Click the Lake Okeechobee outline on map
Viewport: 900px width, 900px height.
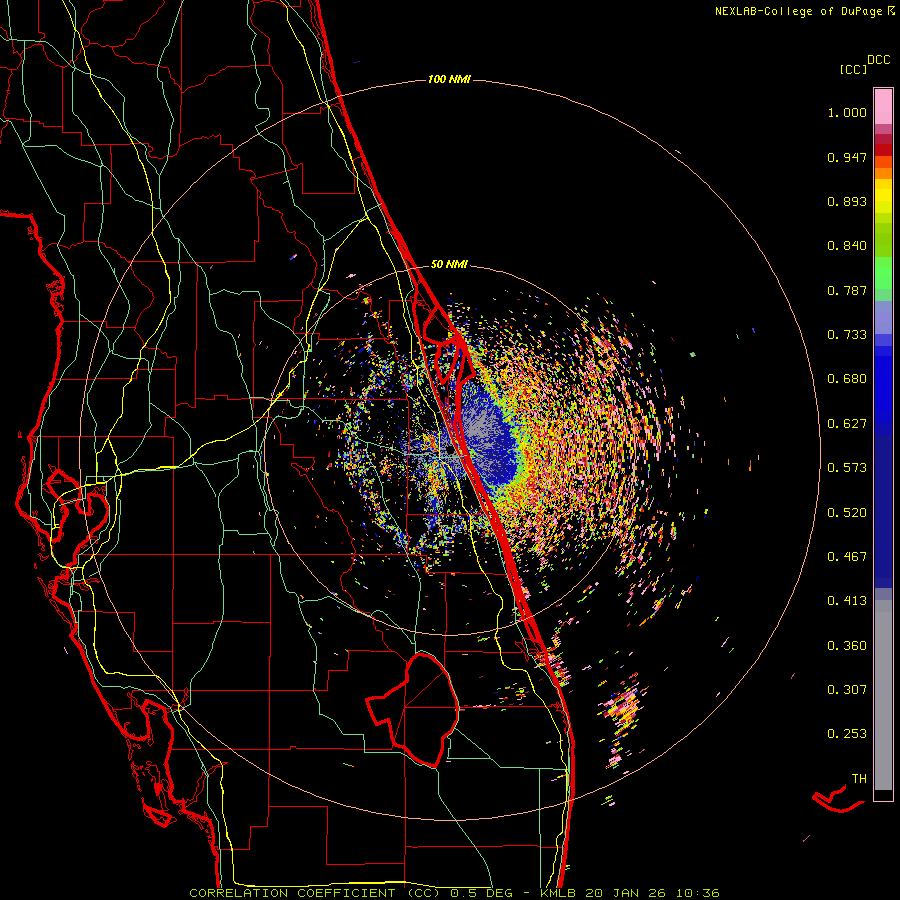413,710
